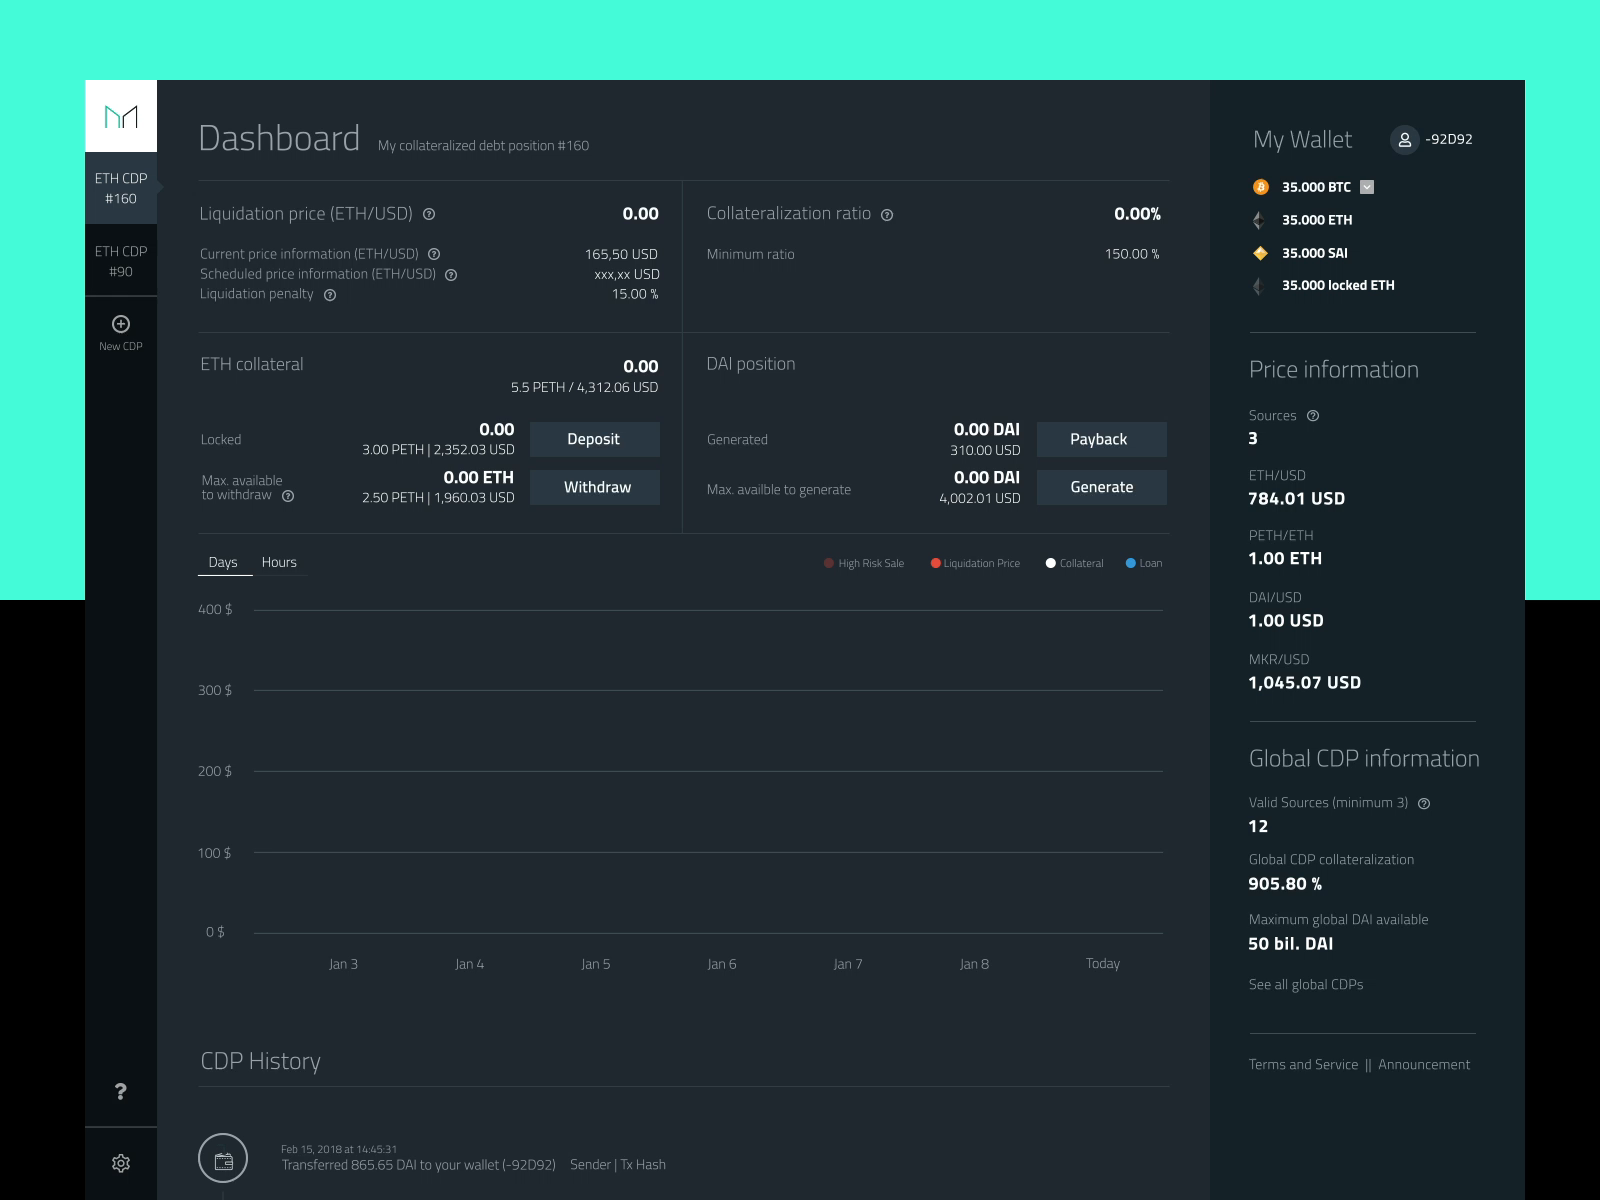Click the Maker logo in the sidebar

tap(121, 117)
